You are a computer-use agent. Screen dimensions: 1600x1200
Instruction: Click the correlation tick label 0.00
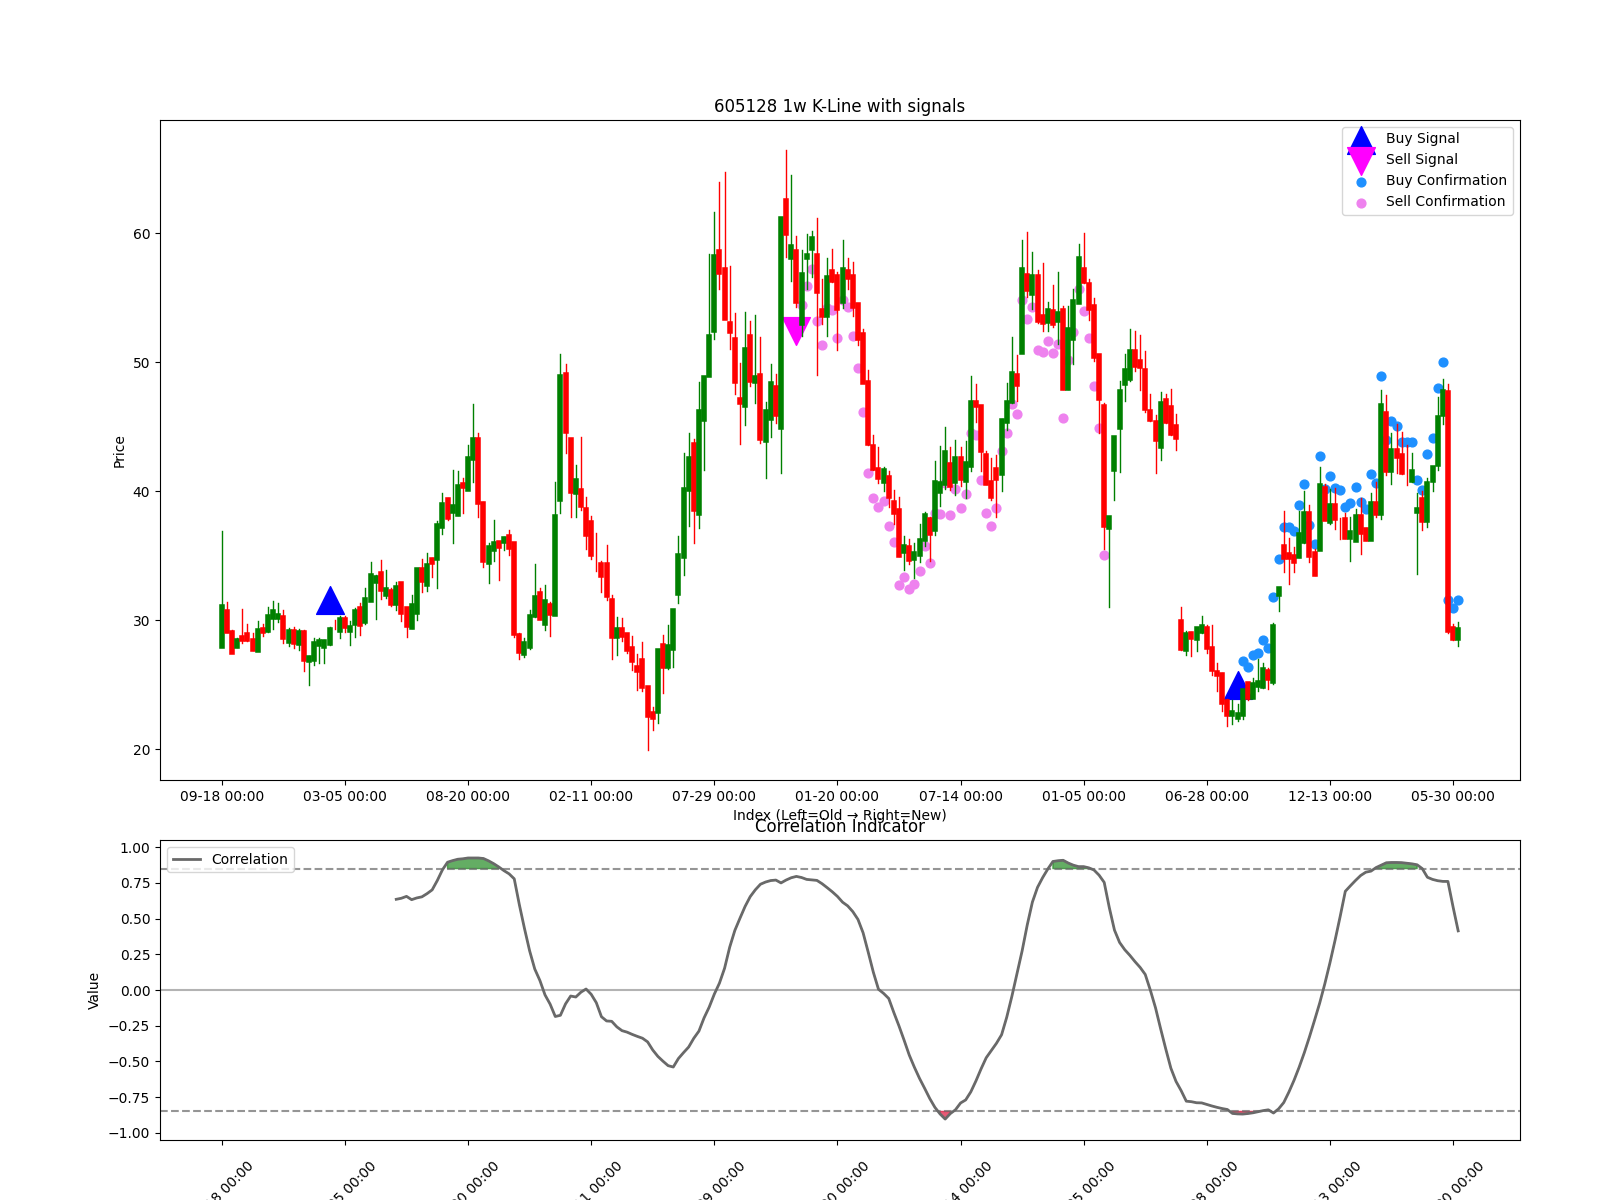(135, 991)
